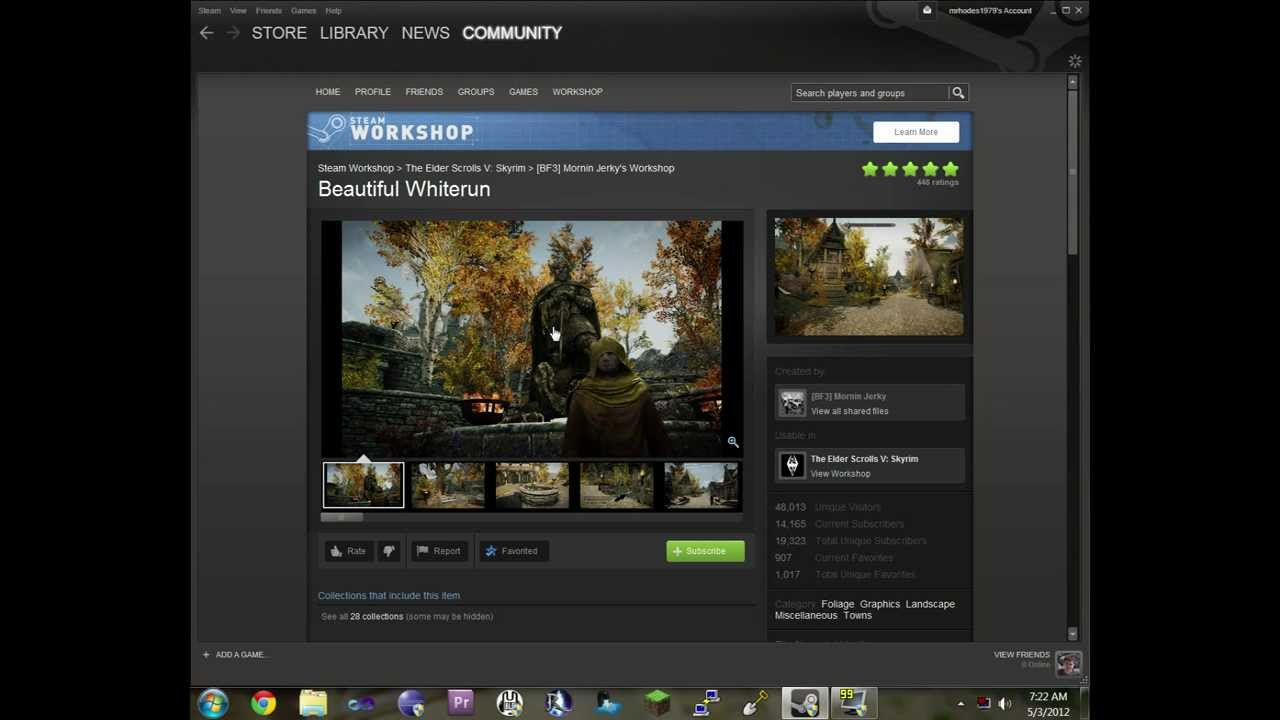
Task: Open the Friends menu in the menu bar
Action: tap(268, 10)
